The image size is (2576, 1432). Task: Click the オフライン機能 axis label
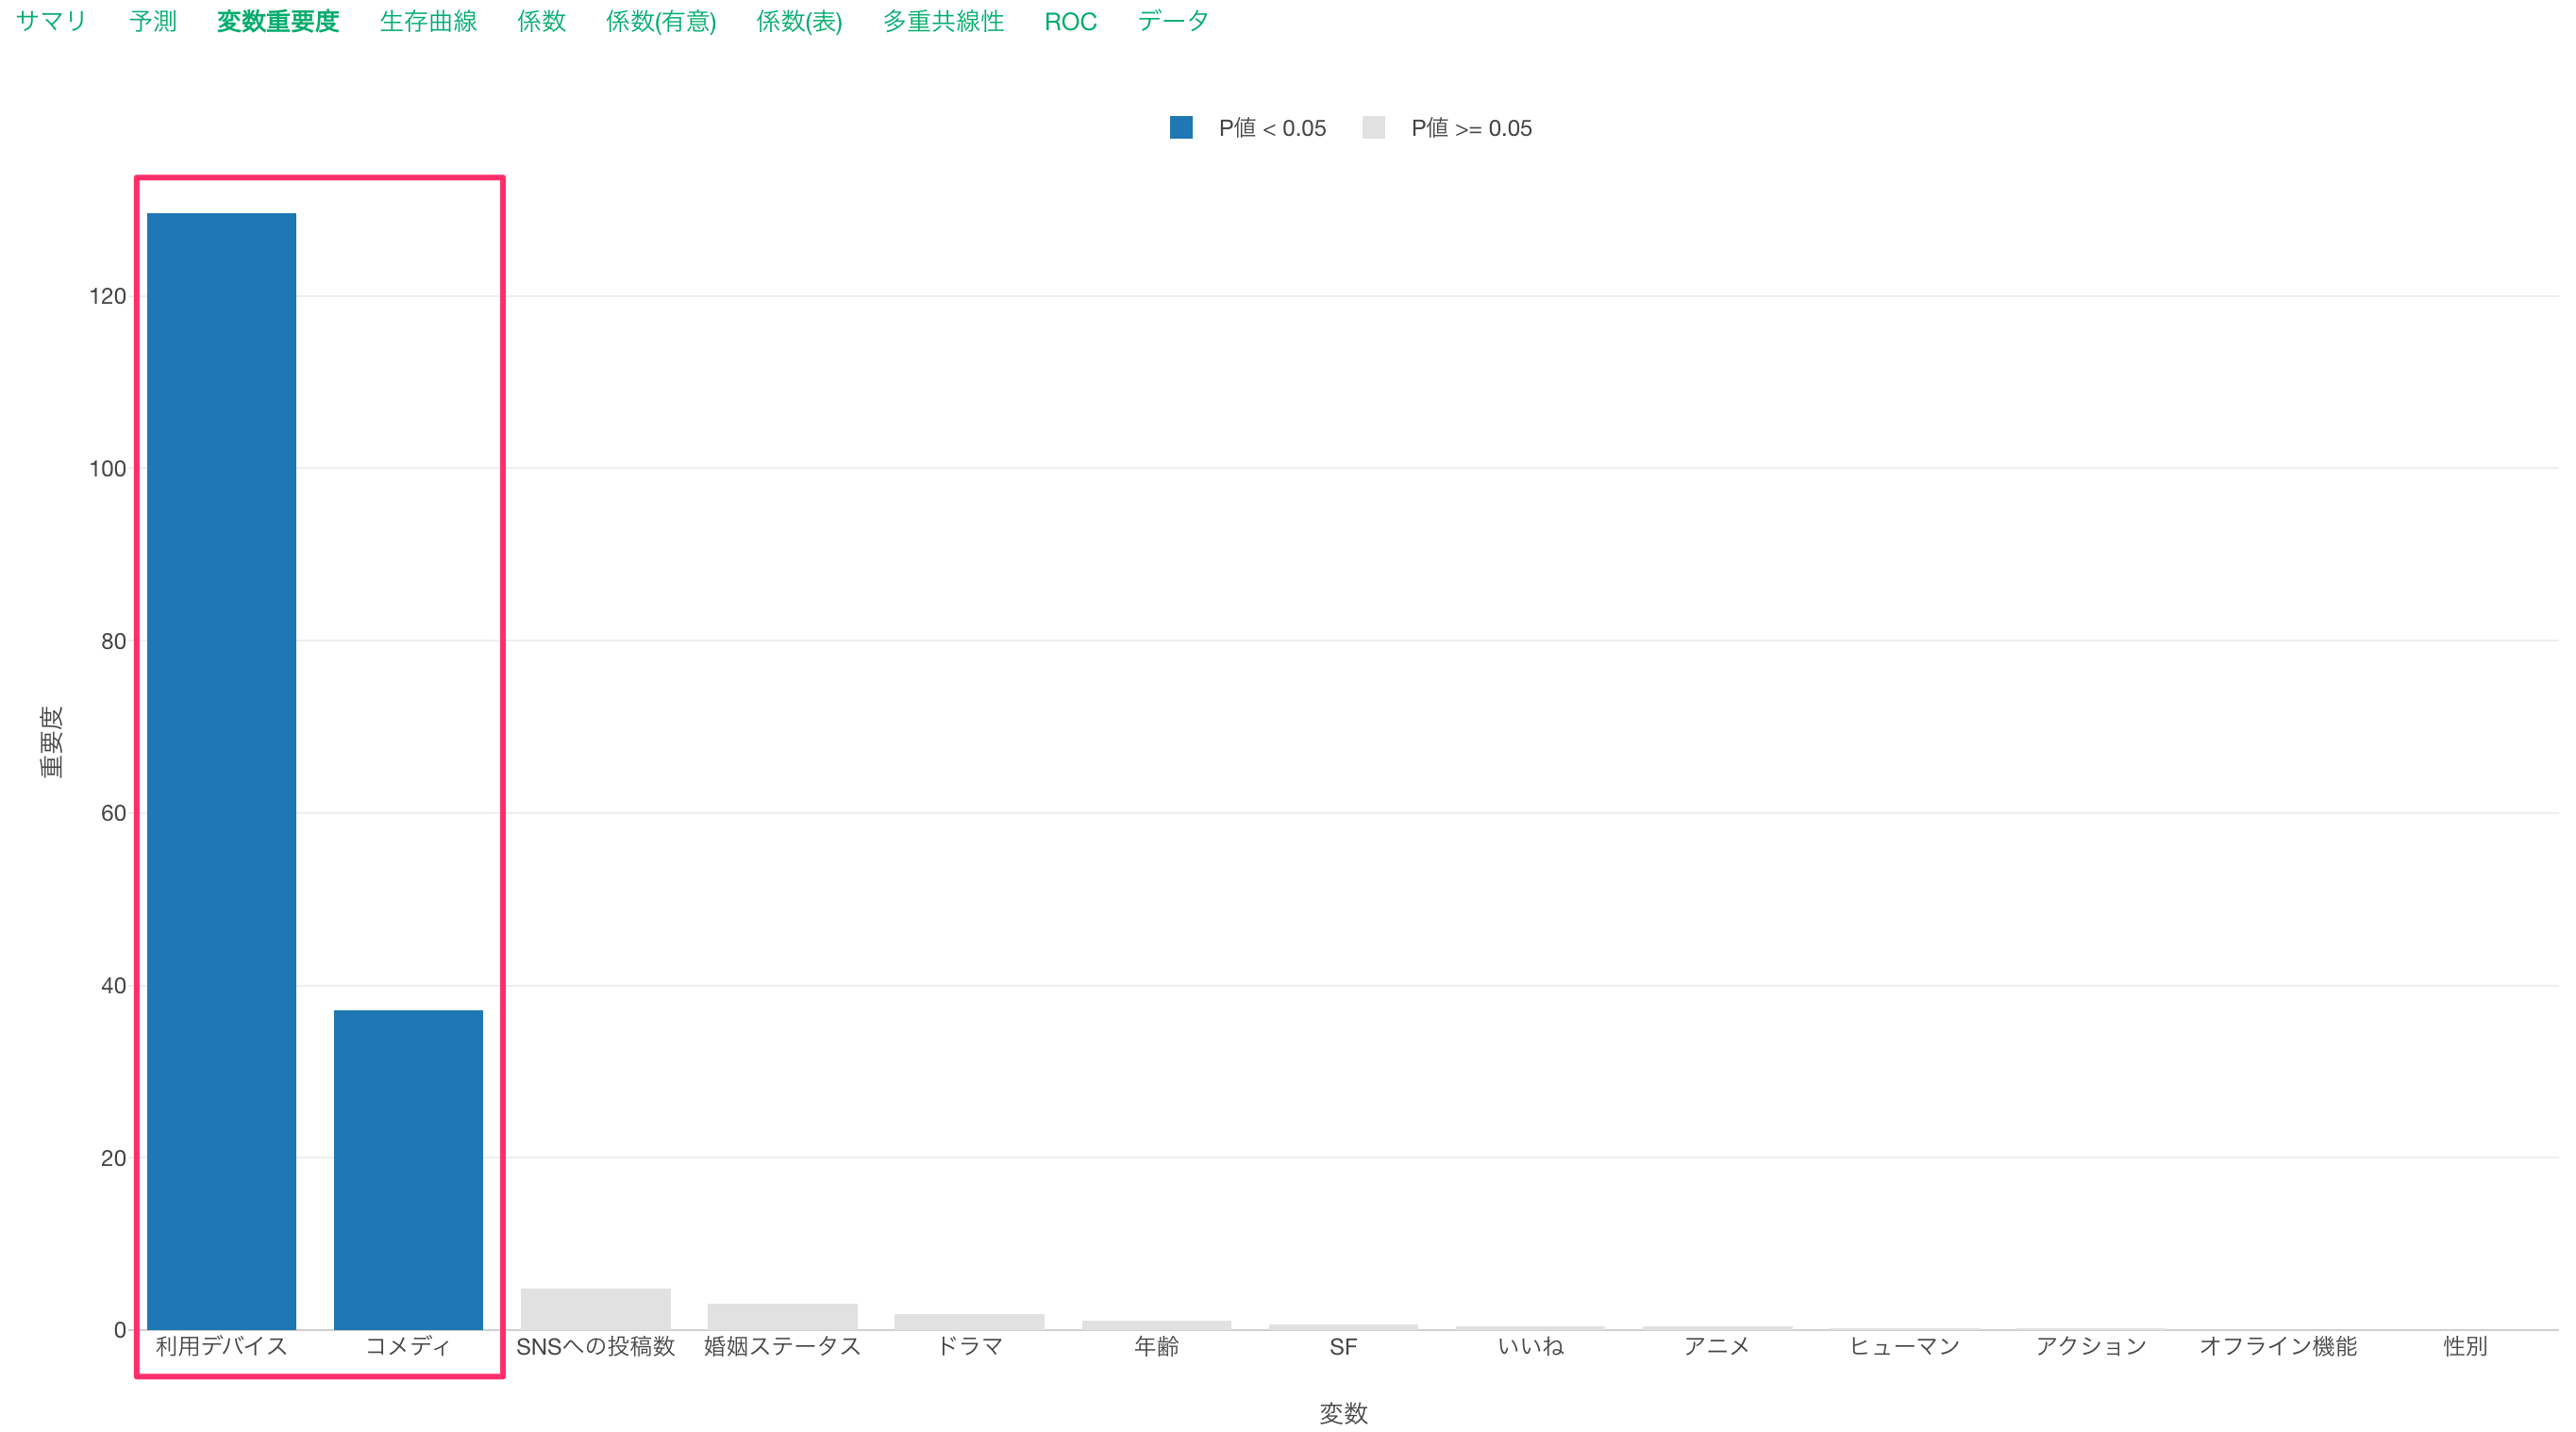pos(2278,1346)
